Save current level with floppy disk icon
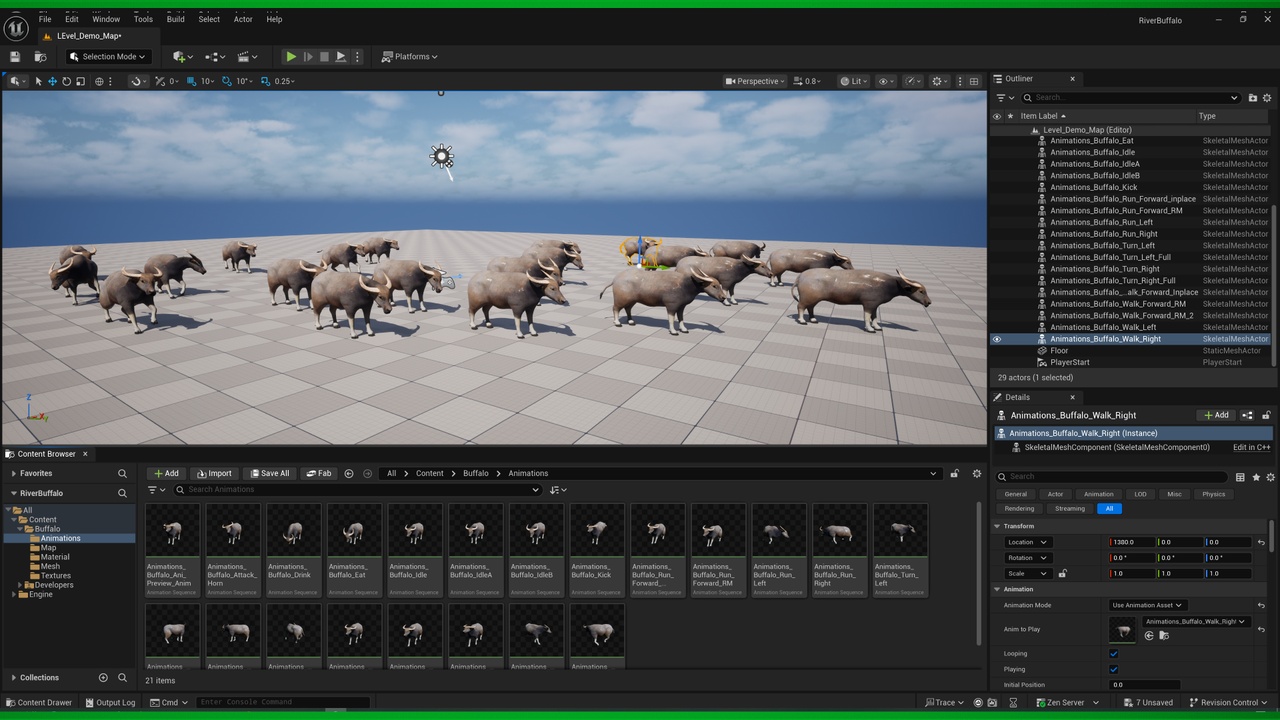Screen dimensions: 1280x720 pyautogui.click(x=15, y=57)
